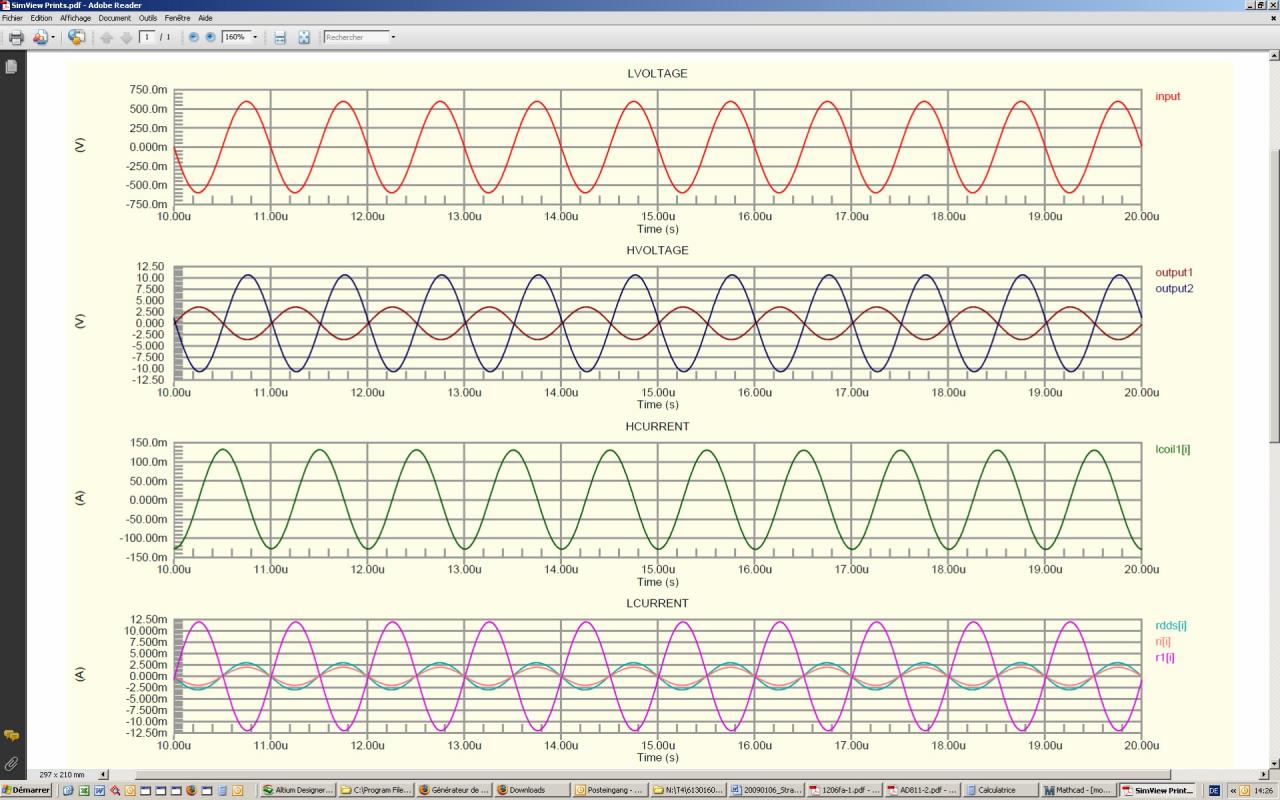The width and height of the screenshot is (1280, 800).
Task: Click the page number input field
Action: tap(147, 37)
